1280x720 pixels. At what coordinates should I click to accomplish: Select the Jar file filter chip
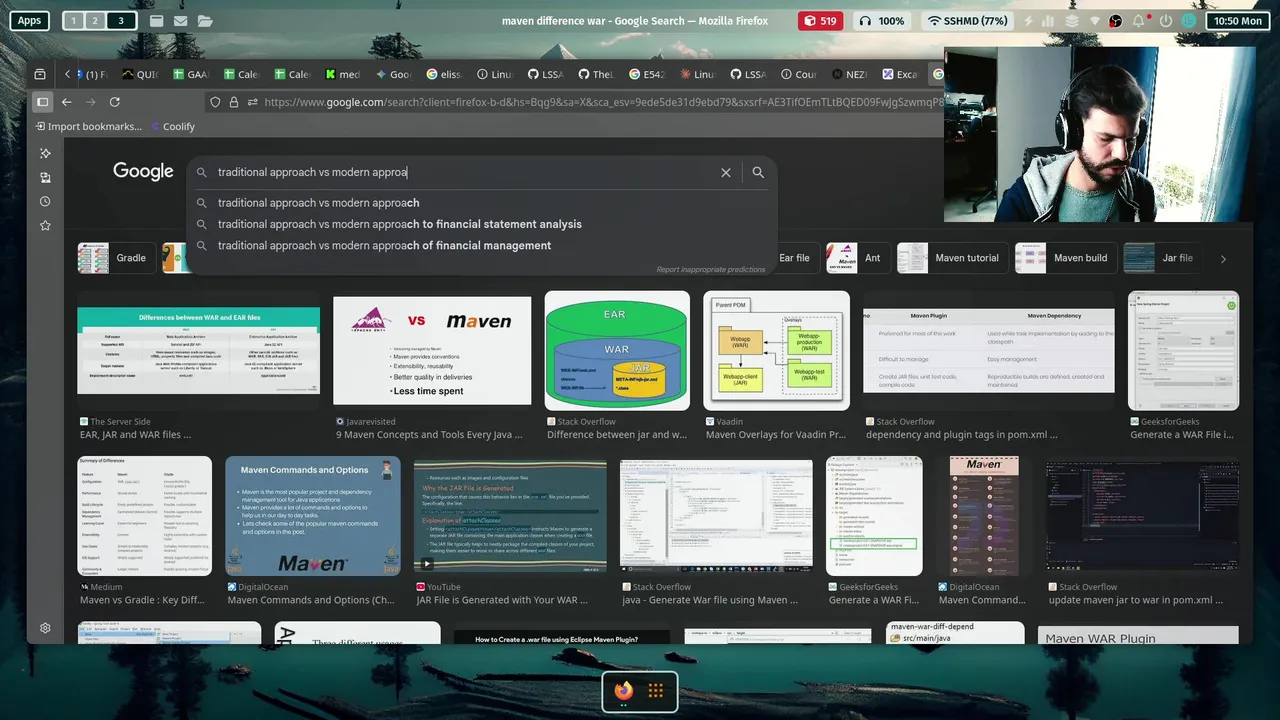(1162, 258)
